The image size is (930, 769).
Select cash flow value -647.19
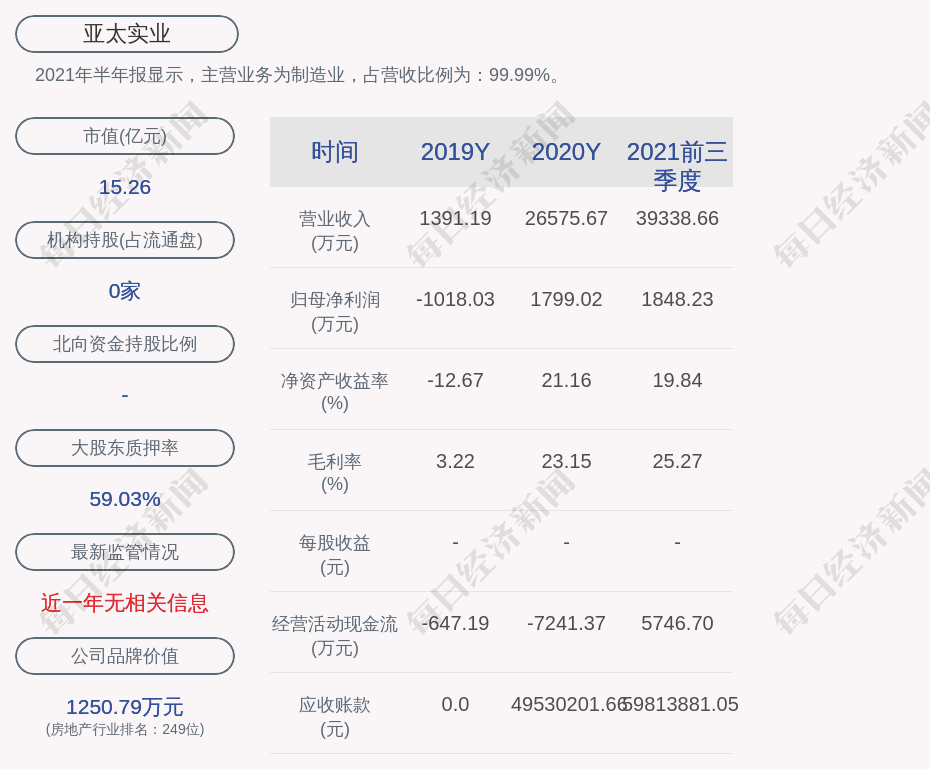(x=455, y=623)
